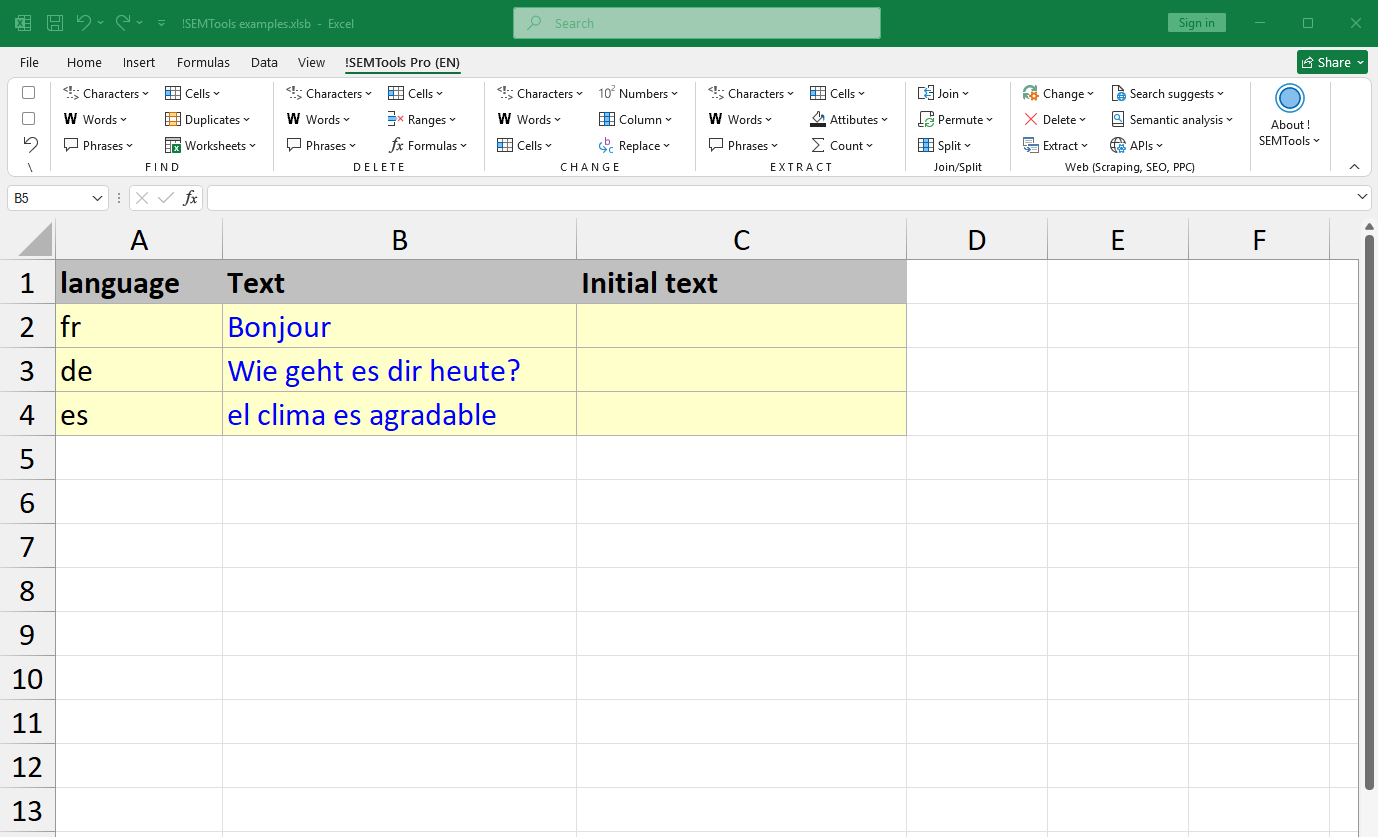
Task: Click the Share button
Action: (1332, 61)
